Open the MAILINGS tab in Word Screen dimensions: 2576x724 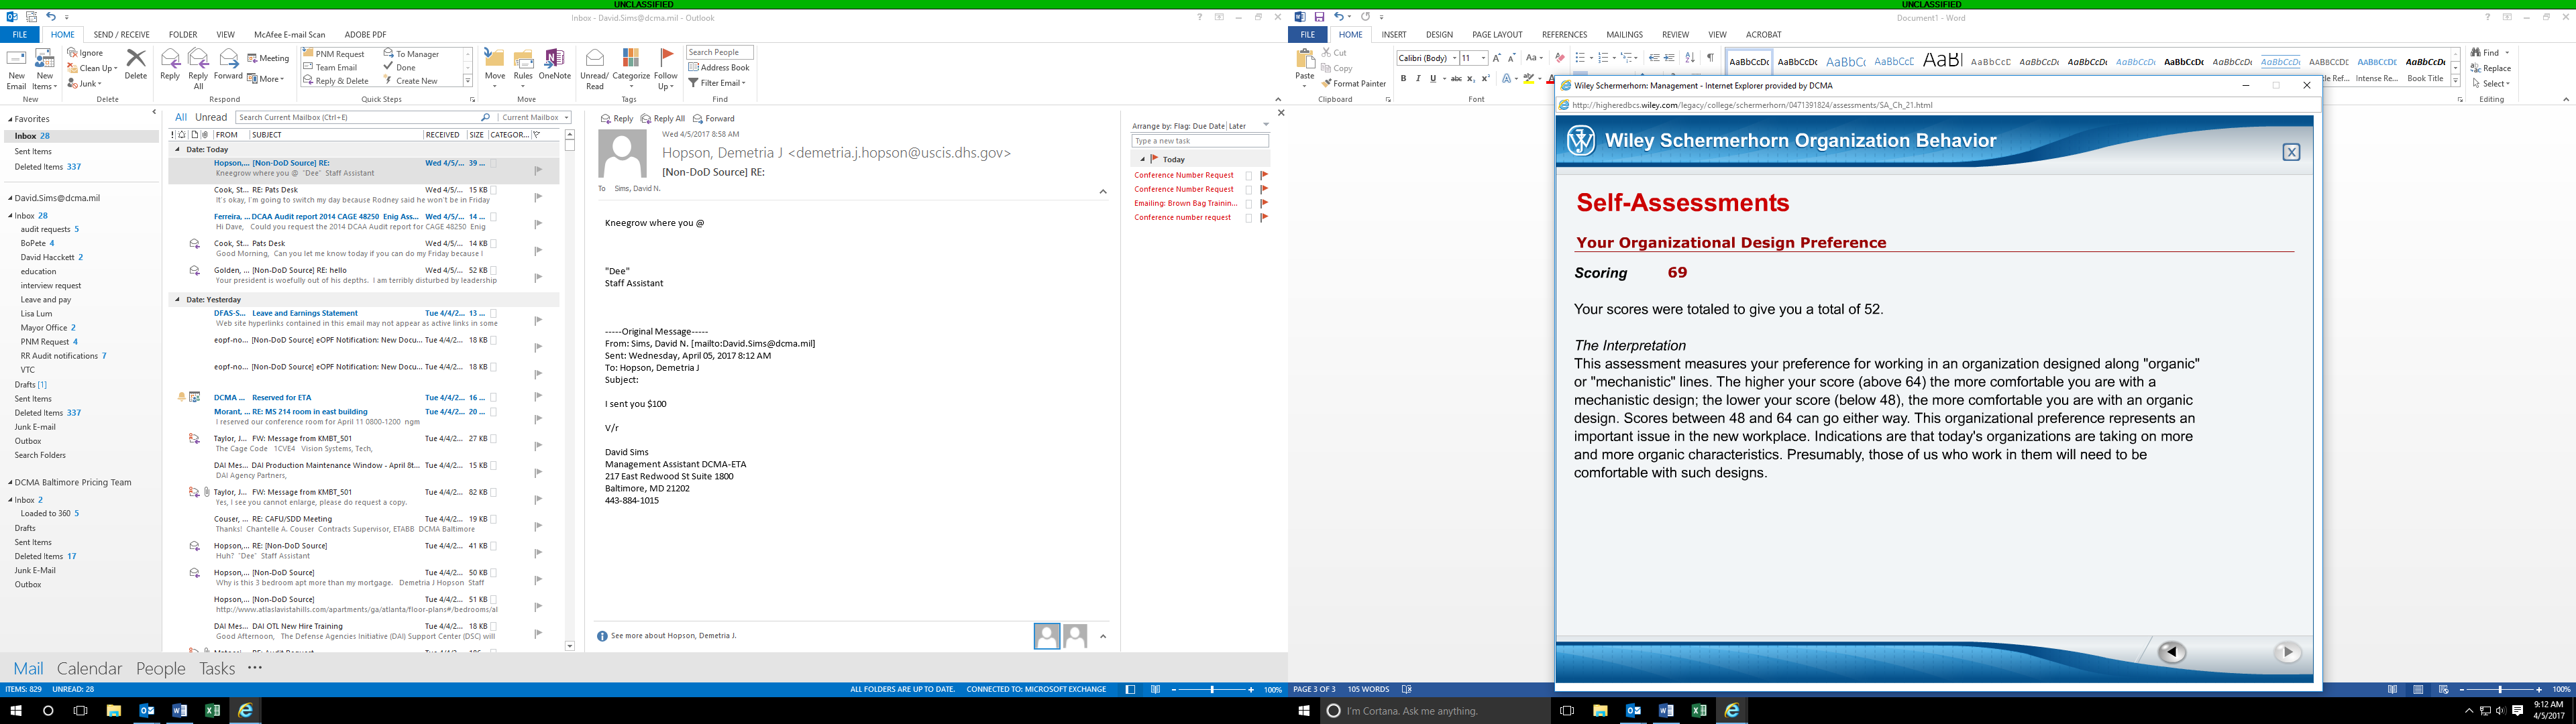(1624, 33)
